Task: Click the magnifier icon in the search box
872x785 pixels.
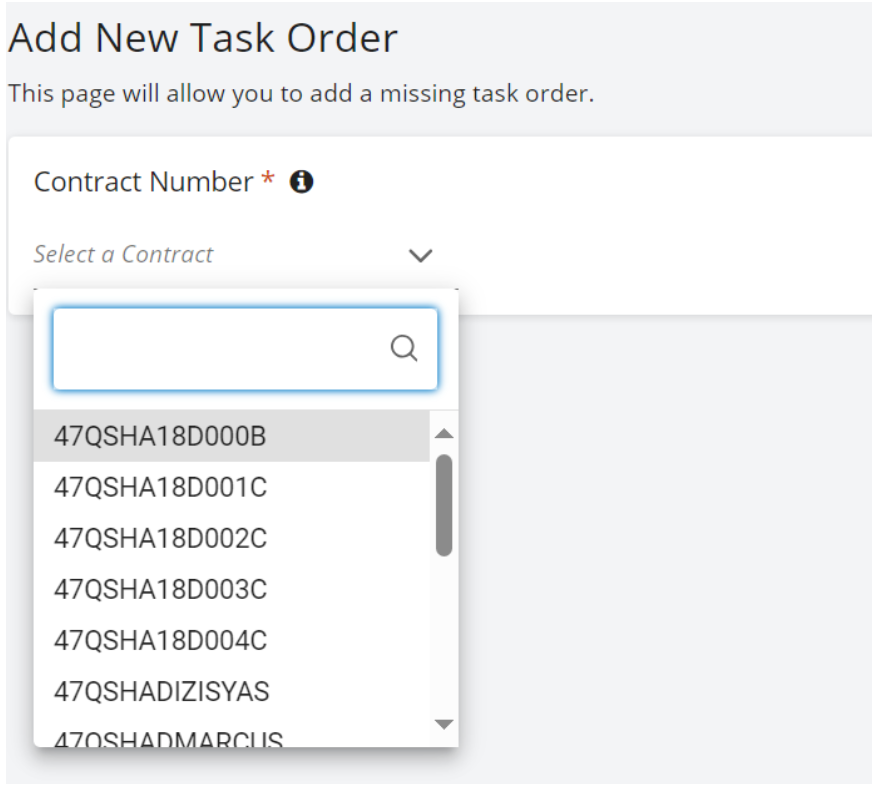Action: [403, 348]
